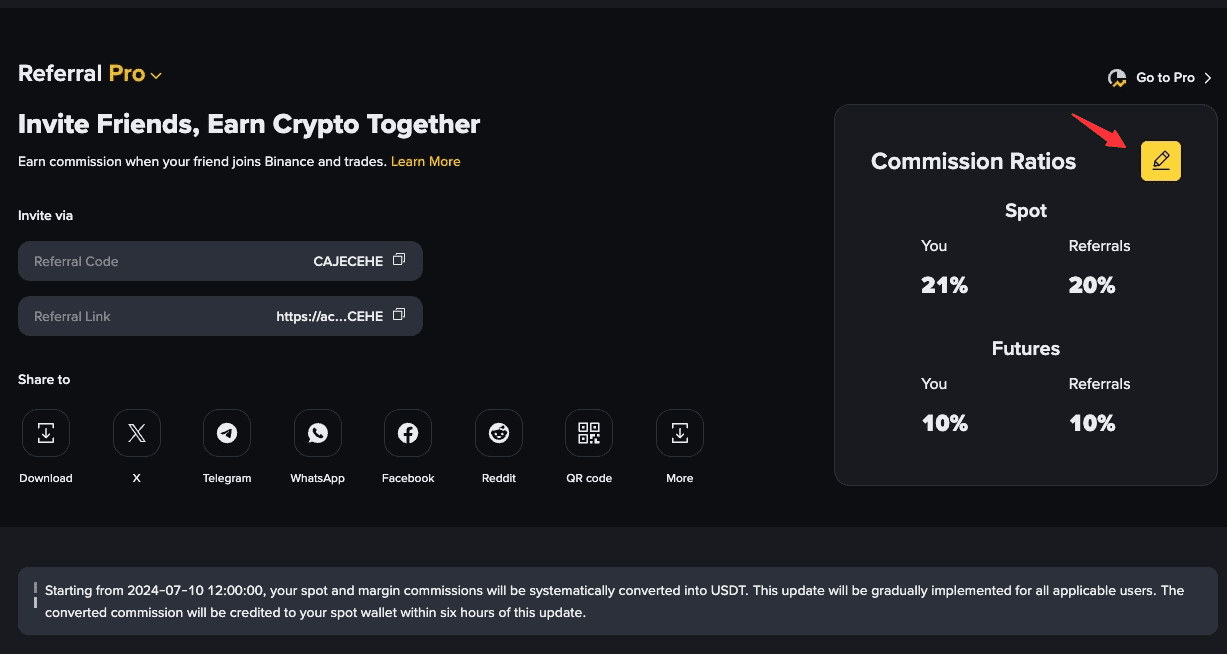Click the Go to Pro arrow chevron
The height and width of the screenshot is (654, 1227).
(1207, 78)
